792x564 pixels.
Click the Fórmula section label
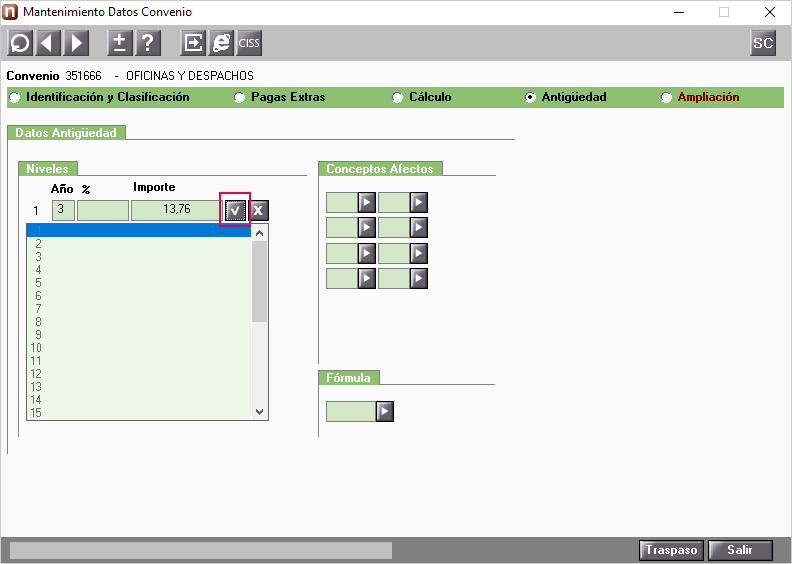(349, 378)
